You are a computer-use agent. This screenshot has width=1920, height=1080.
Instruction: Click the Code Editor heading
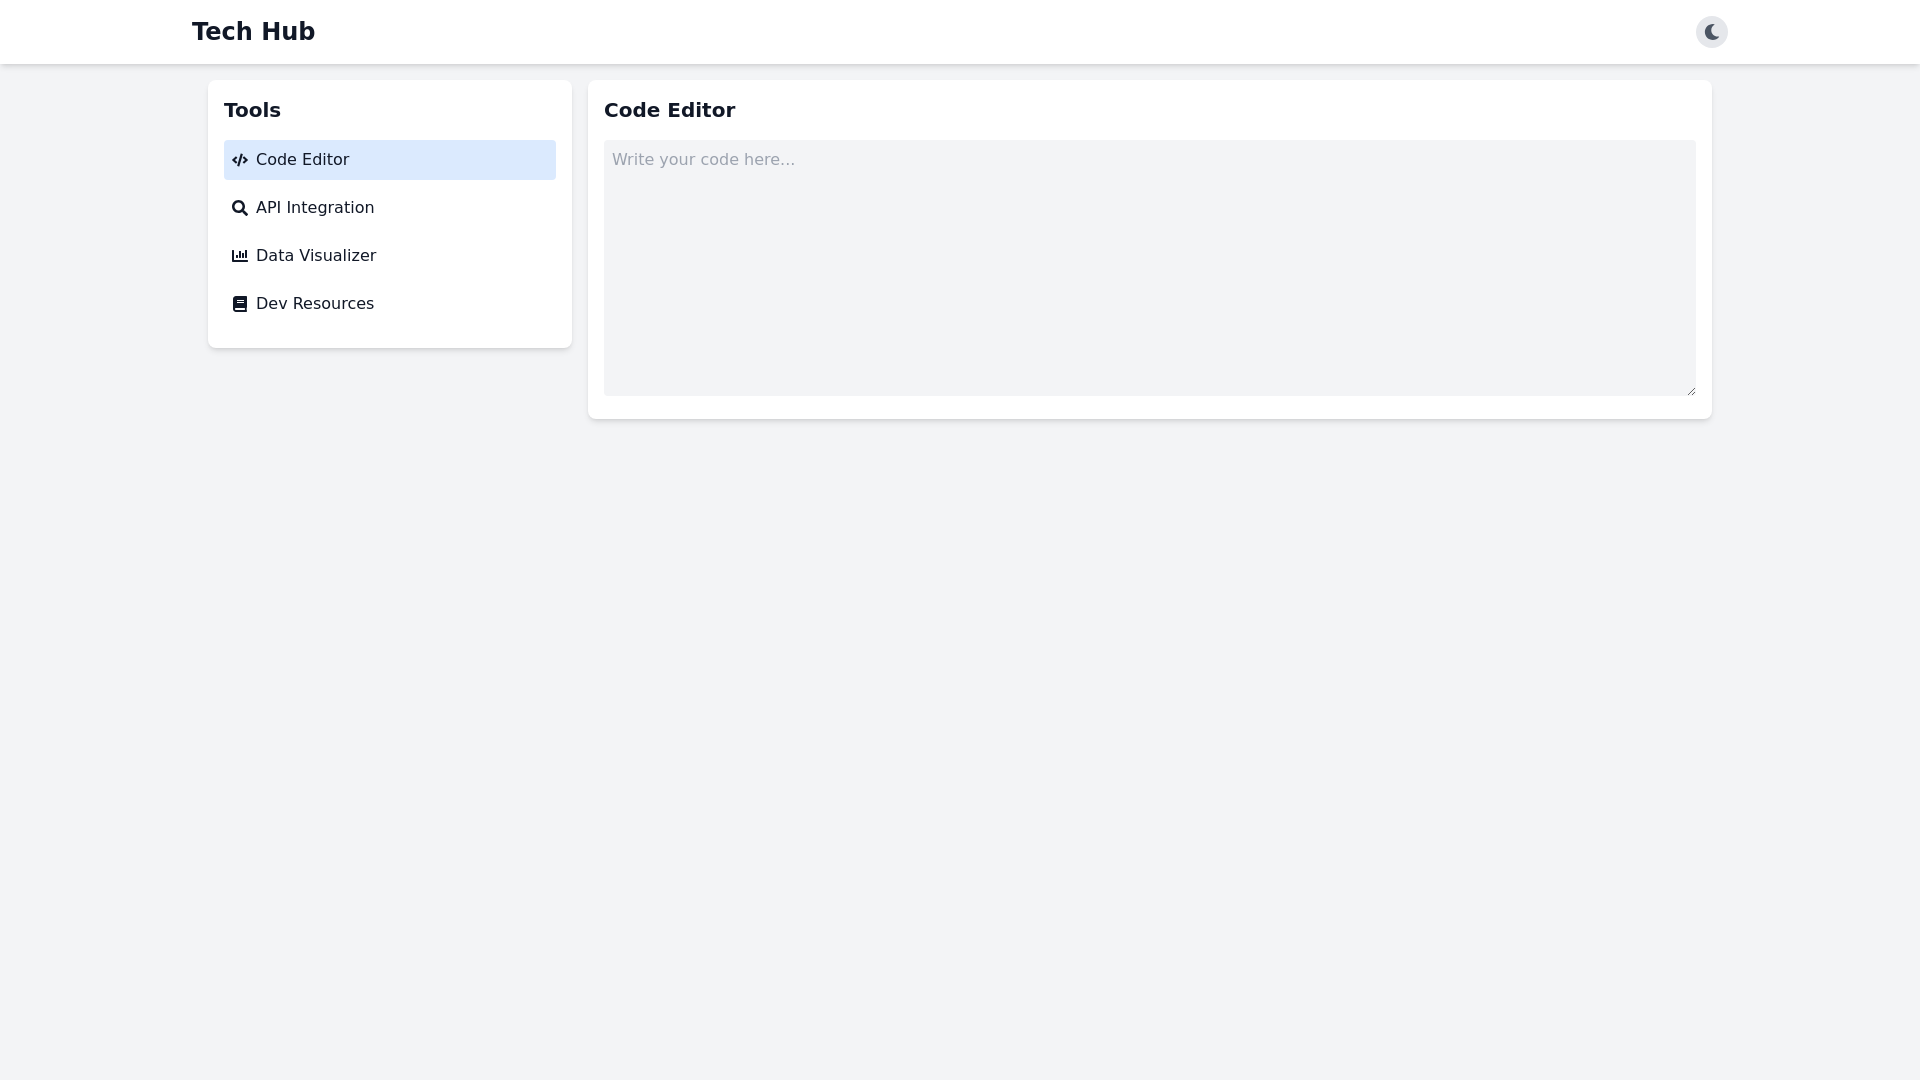[x=669, y=110]
